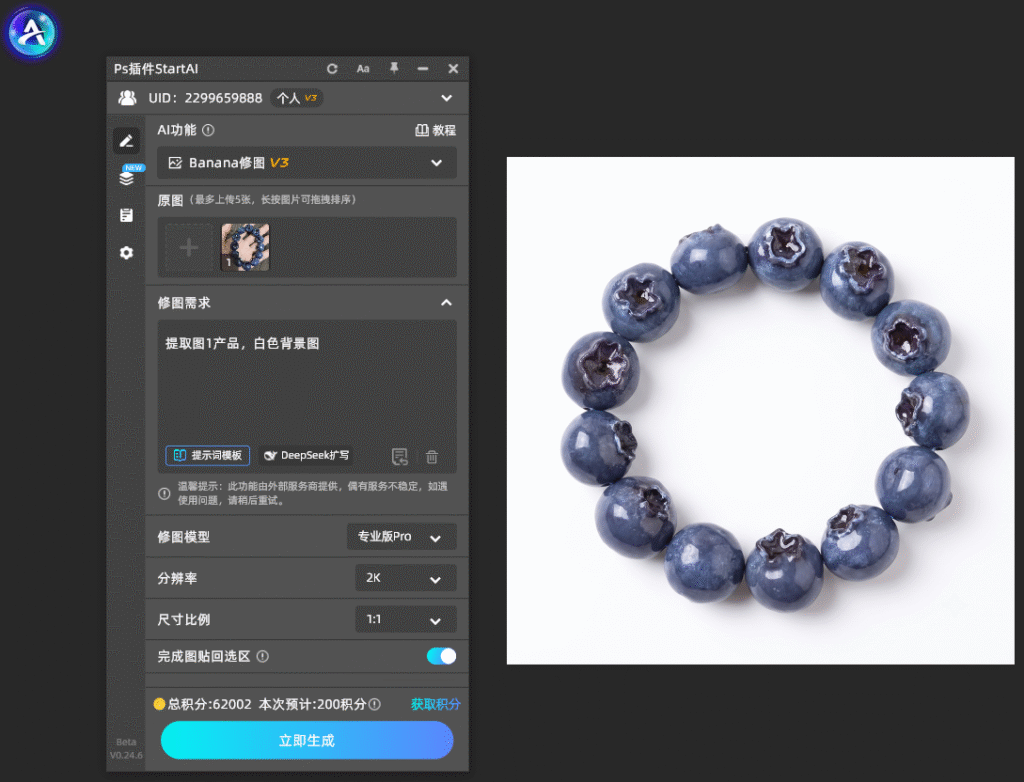
Task: Collapse the 修图需求 section
Action: [x=446, y=302]
